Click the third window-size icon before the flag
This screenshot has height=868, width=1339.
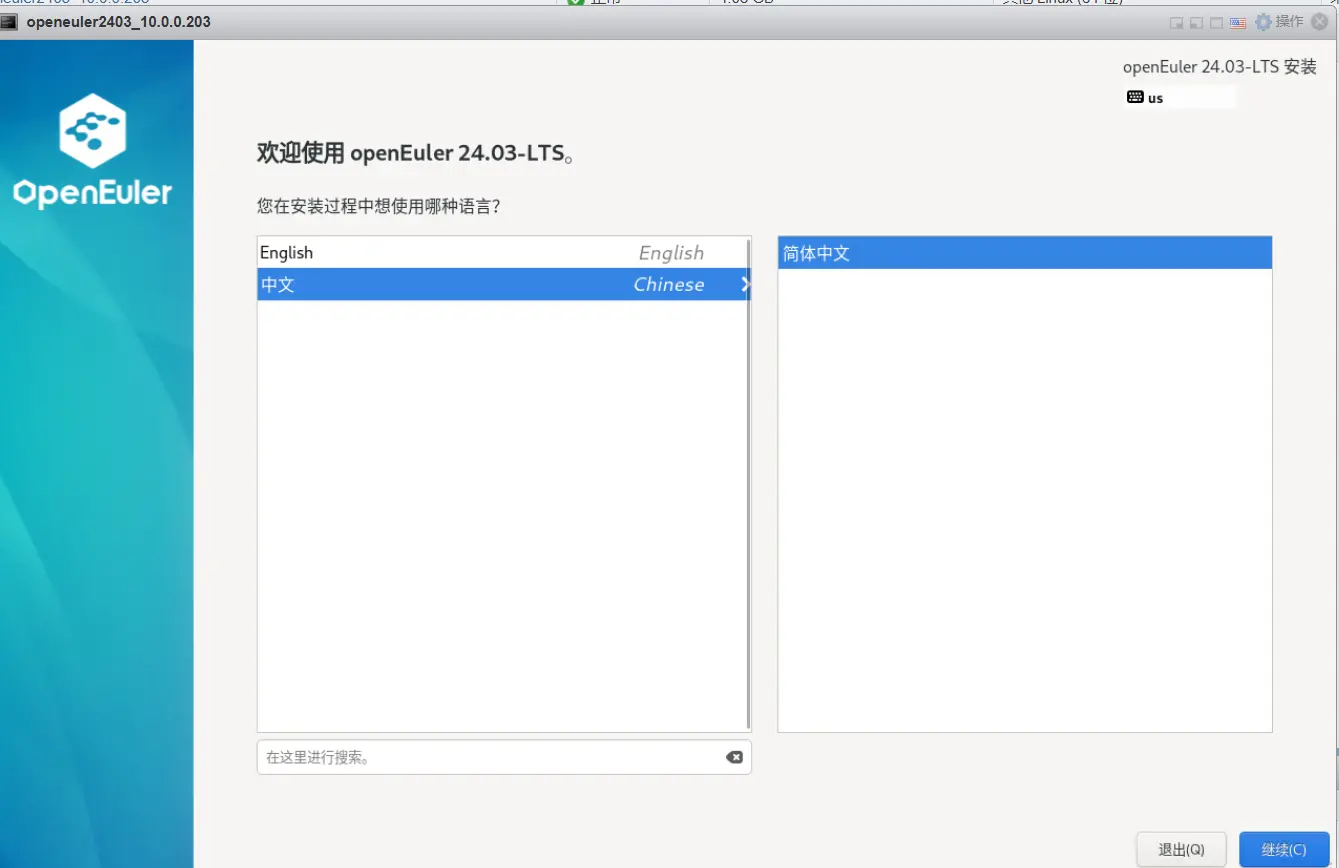coord(1216,22)
